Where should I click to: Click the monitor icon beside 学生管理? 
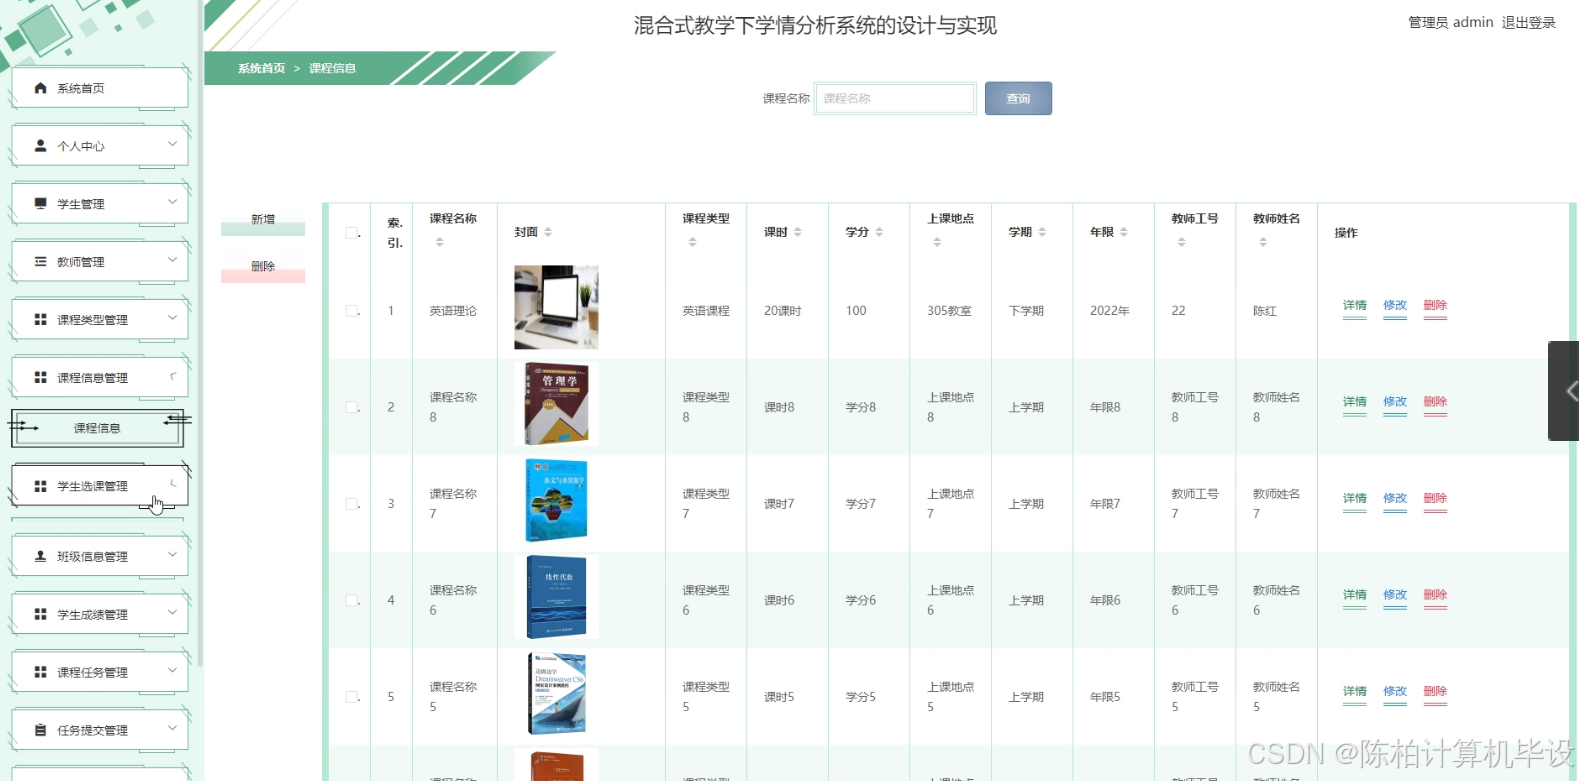pyautogui.click(x=40, y=203)
